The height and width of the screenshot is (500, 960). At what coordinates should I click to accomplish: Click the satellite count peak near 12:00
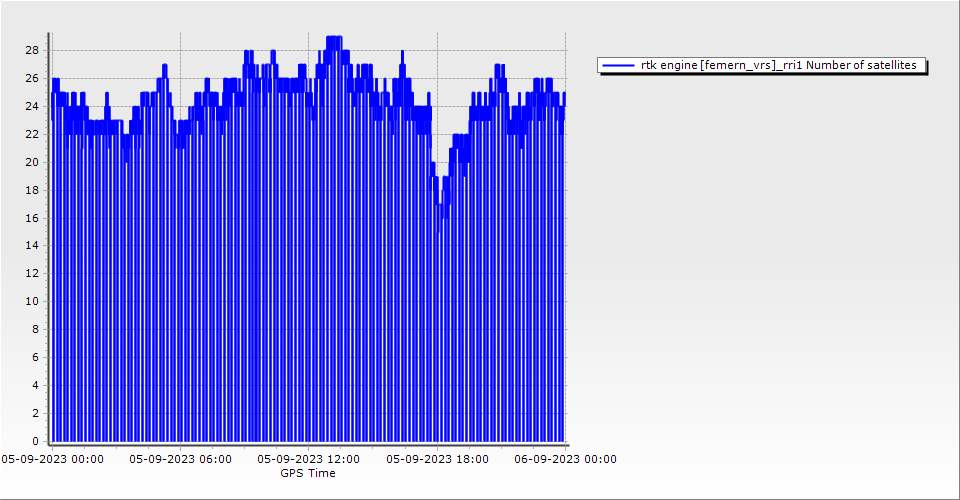tap(334, 37)
